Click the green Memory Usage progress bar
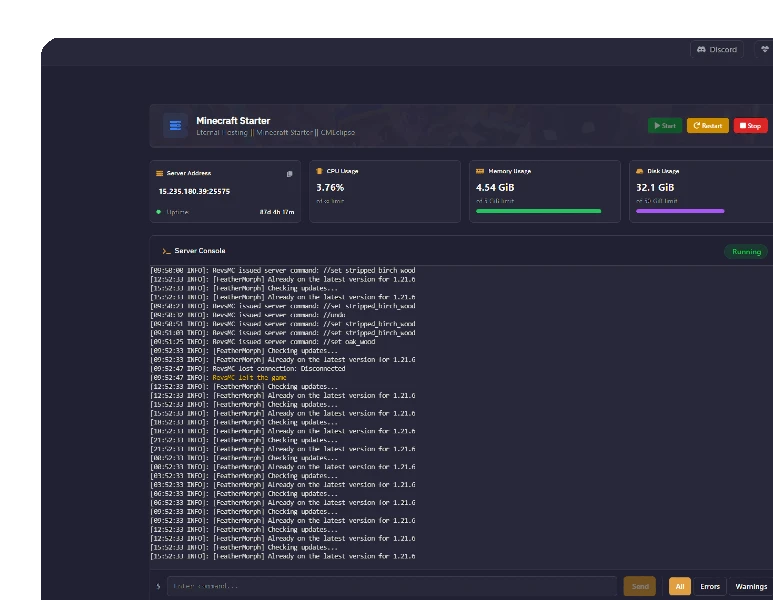The height and width of the screenshot is (600, 773). [538, 211]
